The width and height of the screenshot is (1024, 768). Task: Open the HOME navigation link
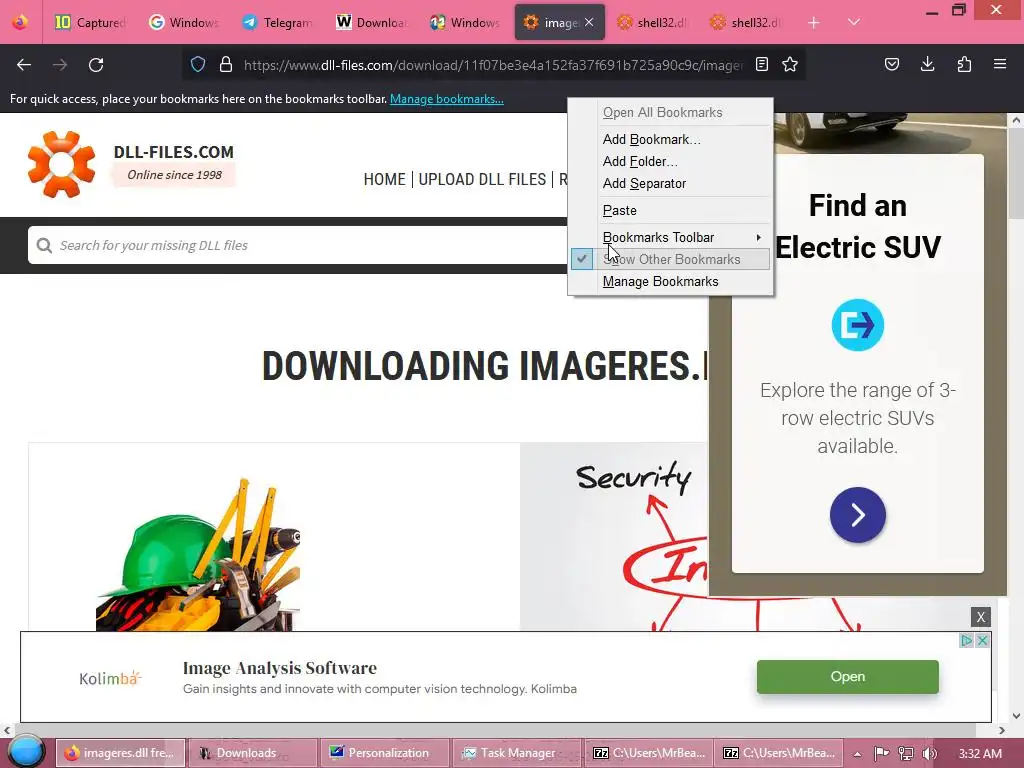click(x=385, y=179)
